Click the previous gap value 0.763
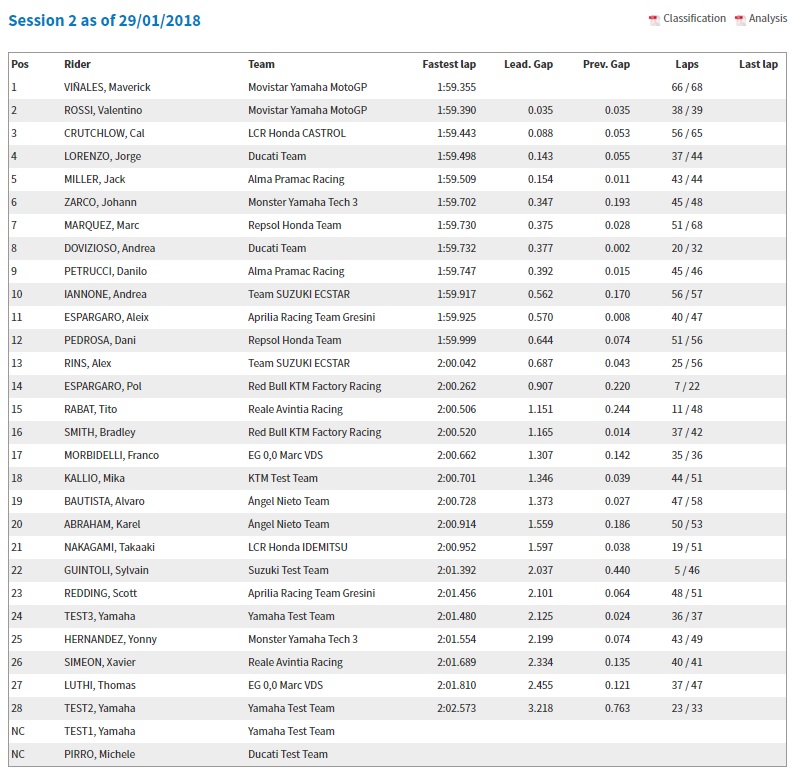The height and width of the screenshot is (779, 800). (x=617, y=708)
